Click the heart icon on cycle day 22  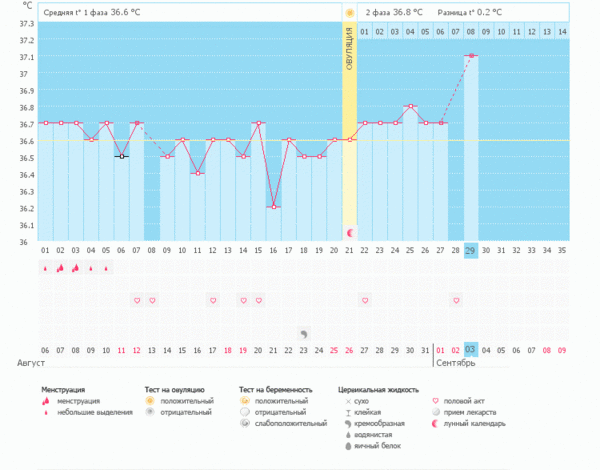pos(365,300)
